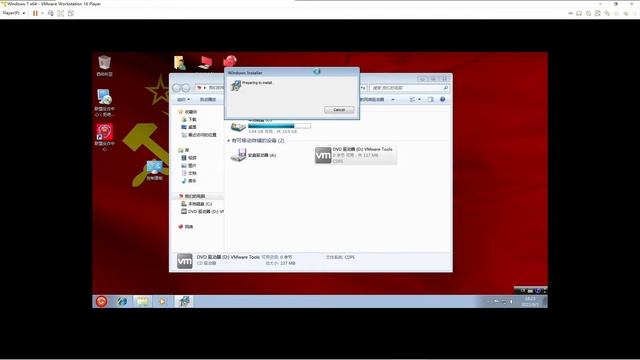The image size is (640, 360).
Task: Select Local Disk (C:) in navigation pane
Action: (197, 204)
